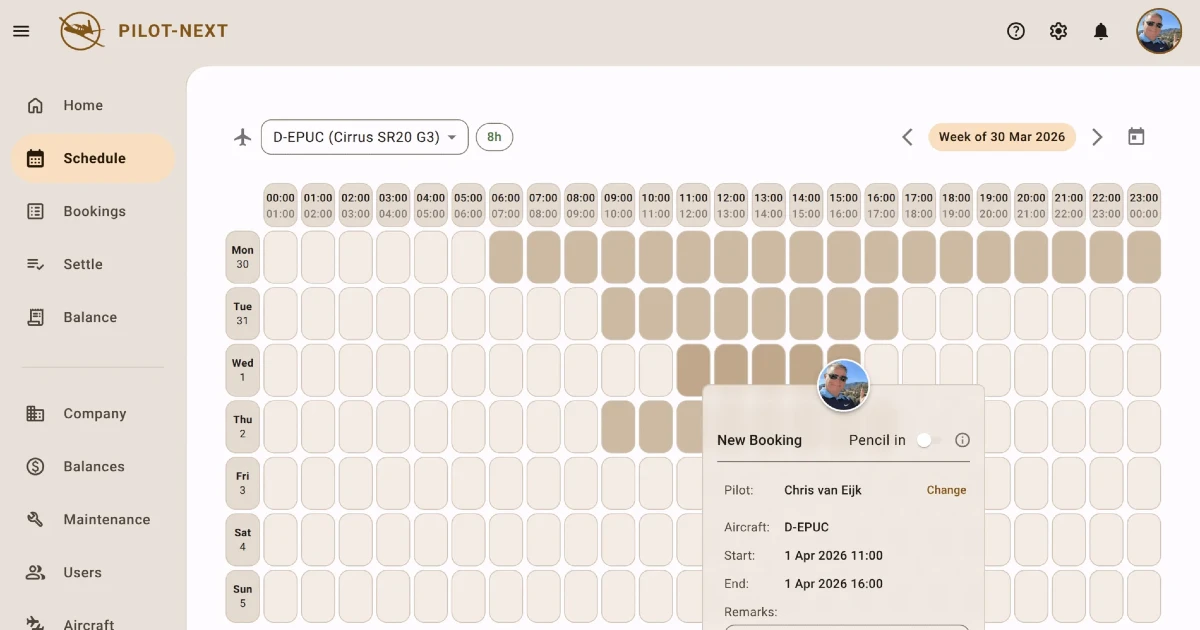Open the settings gear

coord(1058,31)
